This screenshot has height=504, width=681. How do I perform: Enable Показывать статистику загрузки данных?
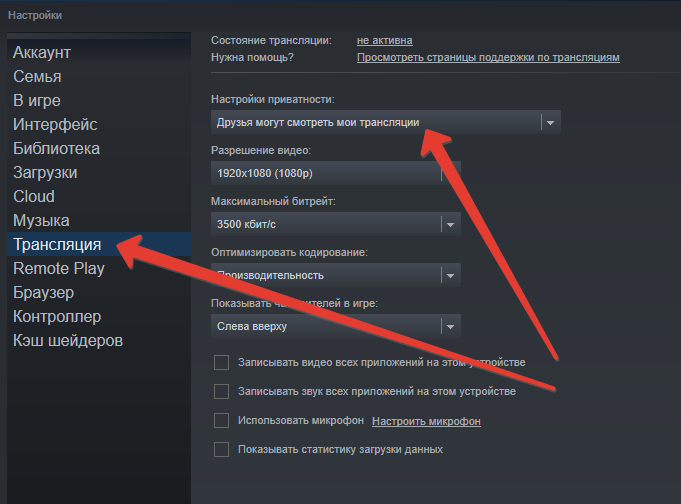pyautogui.click(x=222, y=450)
